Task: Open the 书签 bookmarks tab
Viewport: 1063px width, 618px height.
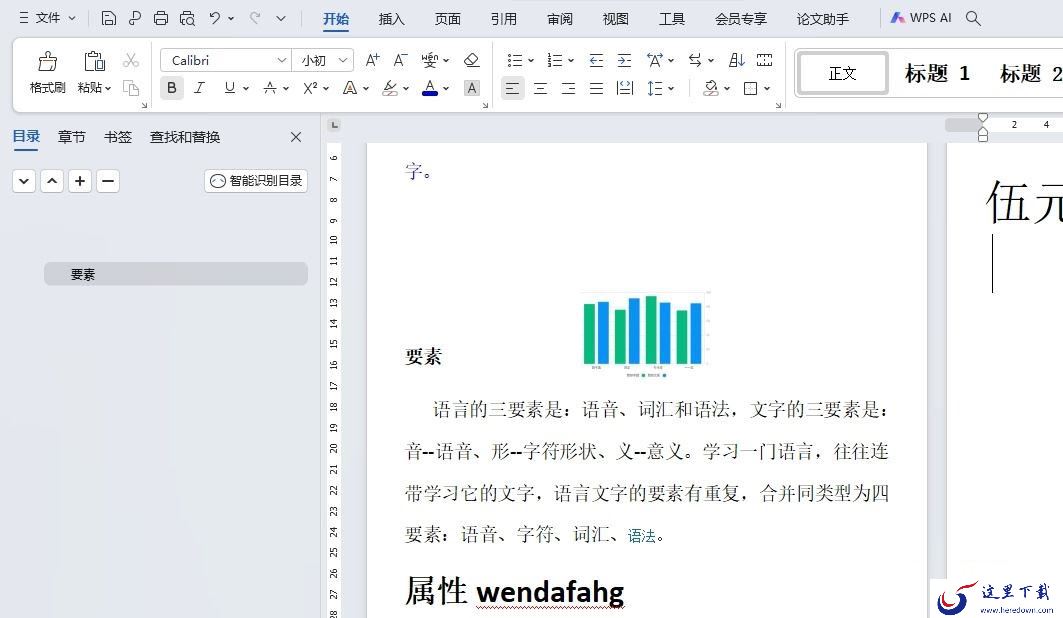Action: pos(118,137)
